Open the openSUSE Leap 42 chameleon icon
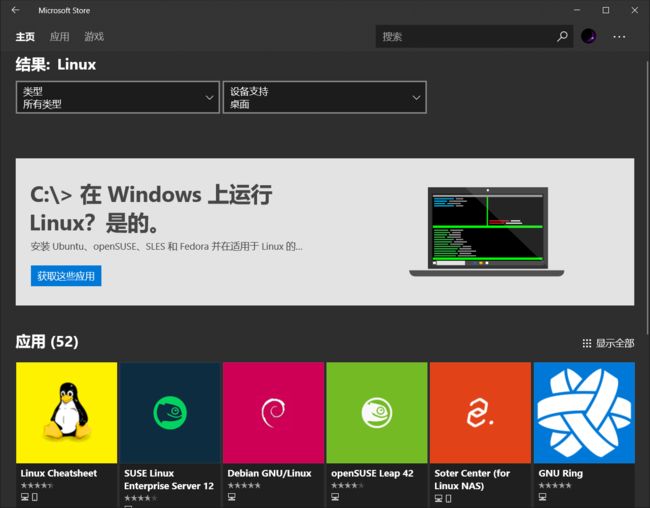Screen dimensions: 650x508 pos(377,413)
